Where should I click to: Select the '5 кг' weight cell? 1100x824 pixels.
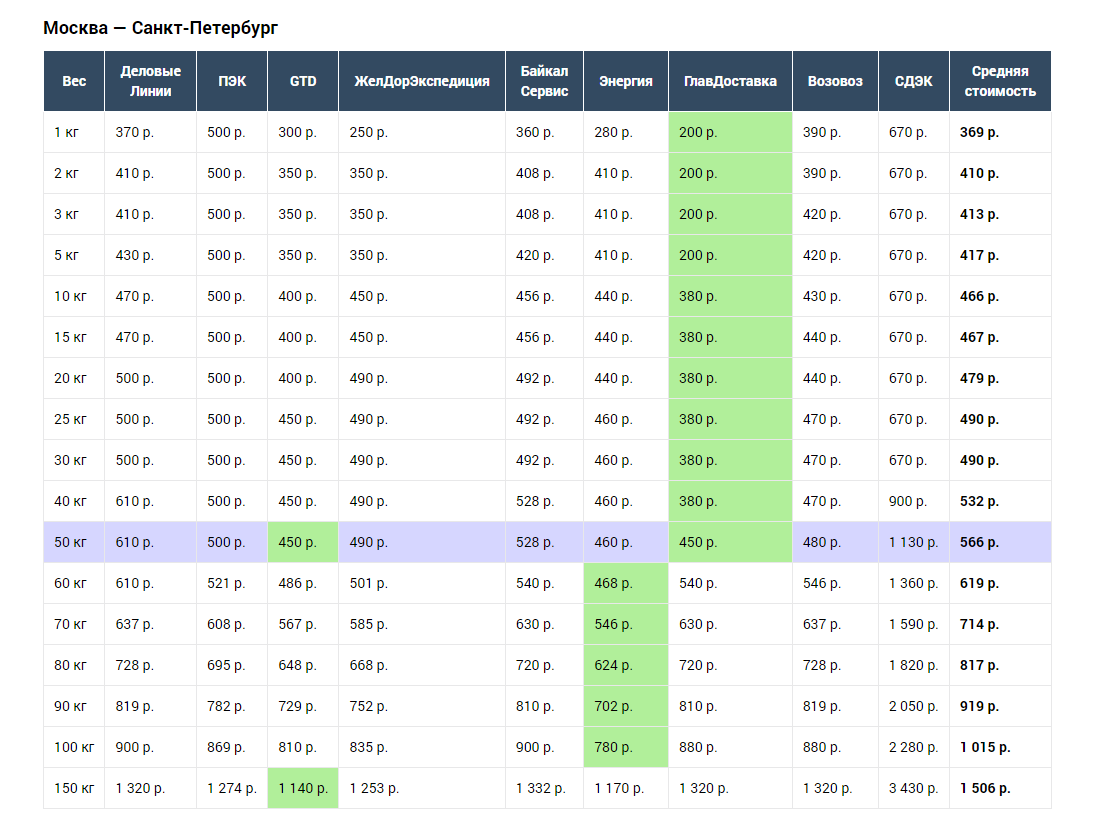[74, 255]
